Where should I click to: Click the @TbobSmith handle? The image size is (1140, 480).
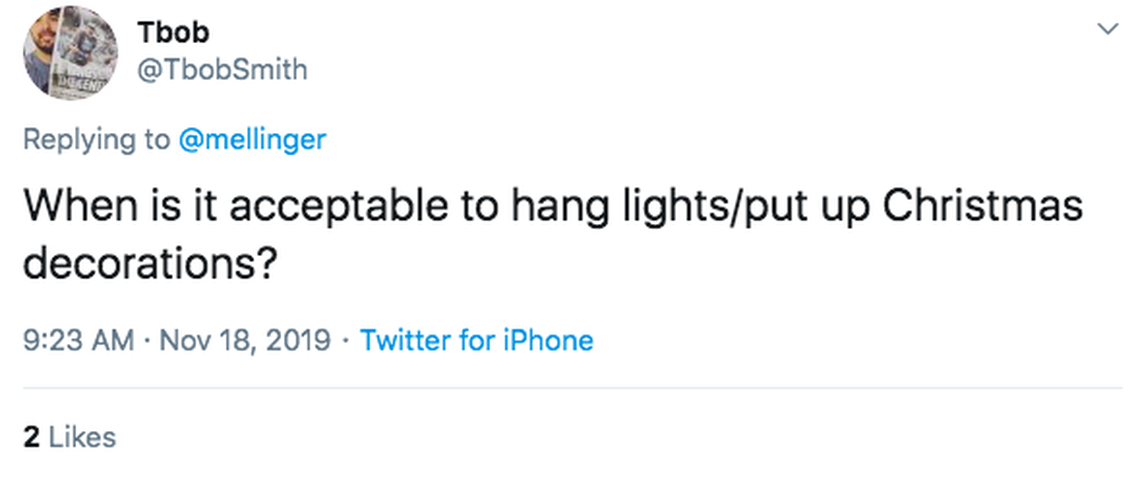point(222,69)
